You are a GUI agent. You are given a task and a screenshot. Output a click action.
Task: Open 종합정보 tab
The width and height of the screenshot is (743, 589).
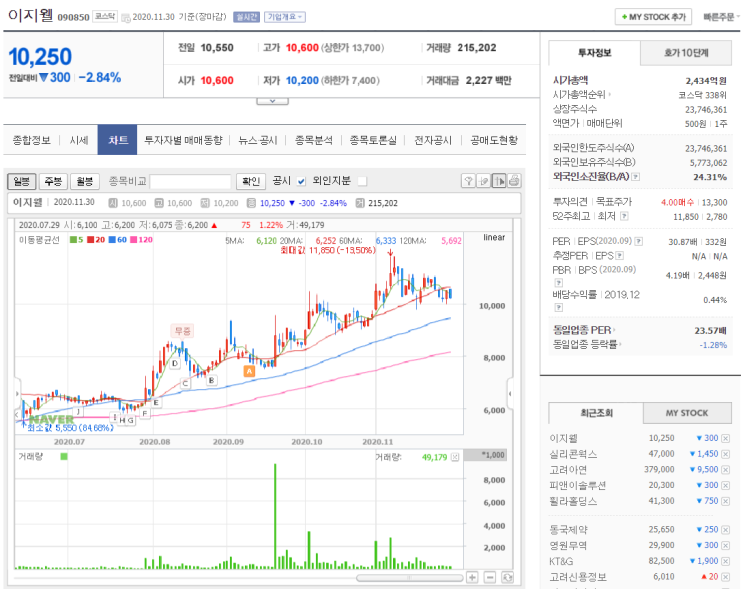click(31, 140)
